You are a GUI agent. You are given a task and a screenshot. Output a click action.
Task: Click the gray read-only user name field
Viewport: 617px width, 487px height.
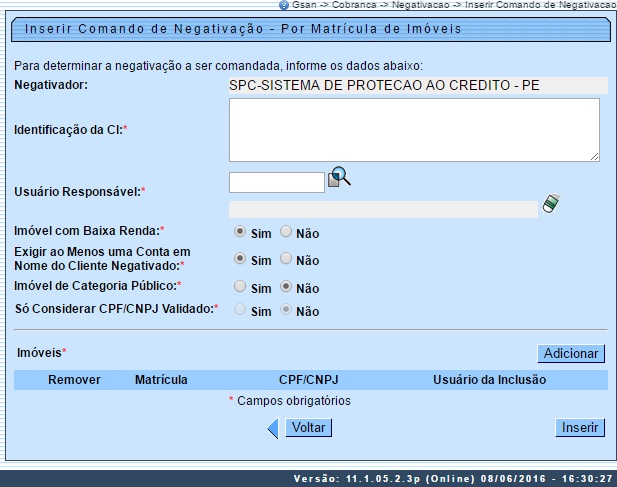pos(383,209)
